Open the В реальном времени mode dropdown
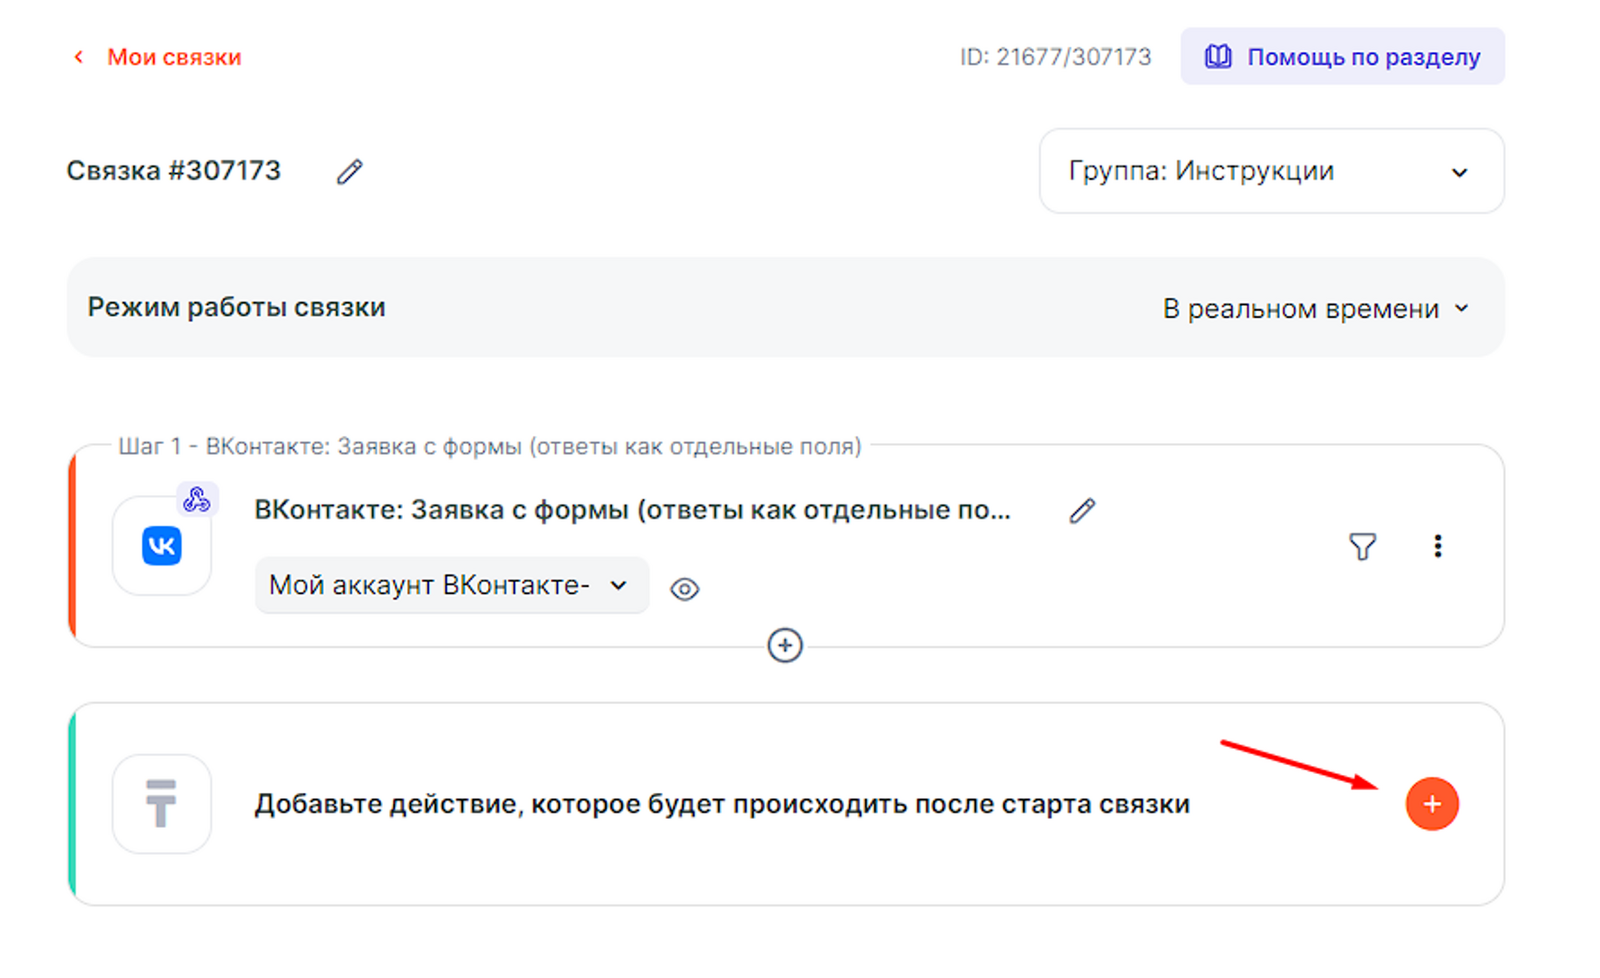This screenshot has width=1600, height=978. (1315, 309)
